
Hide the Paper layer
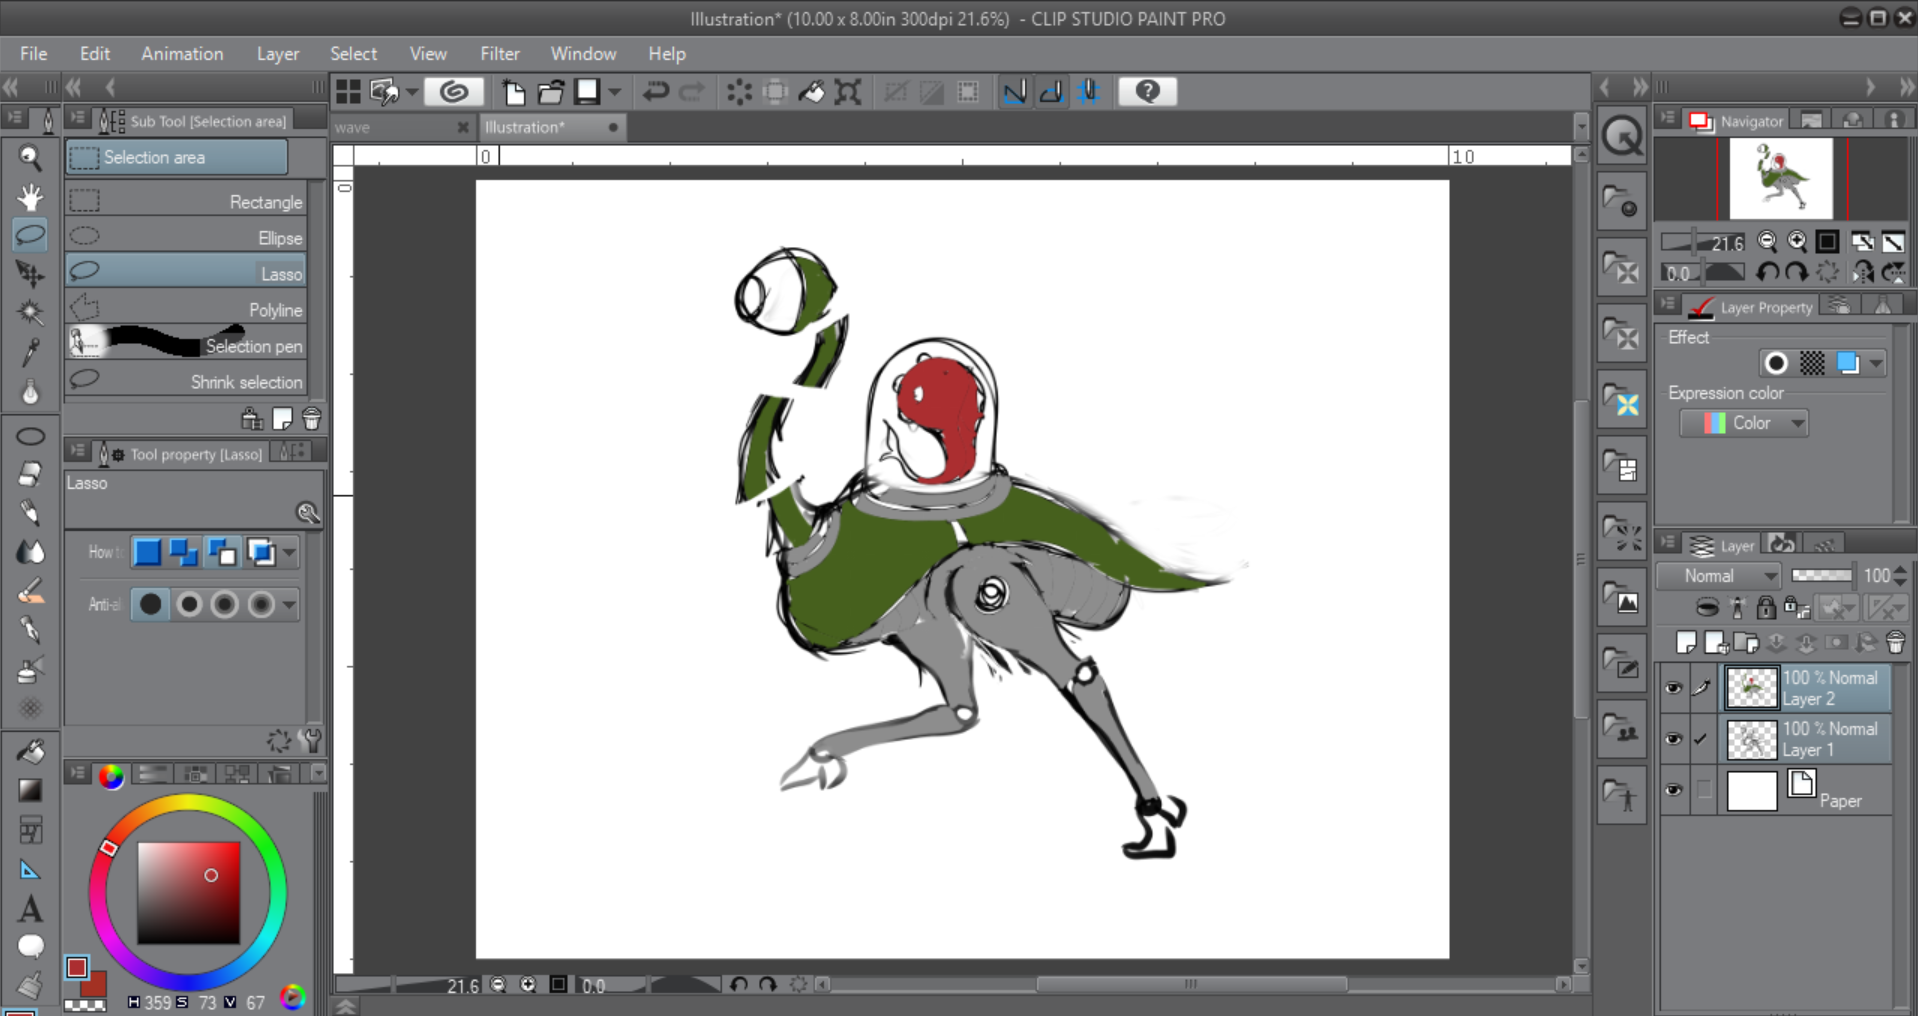pos(1673,790)
